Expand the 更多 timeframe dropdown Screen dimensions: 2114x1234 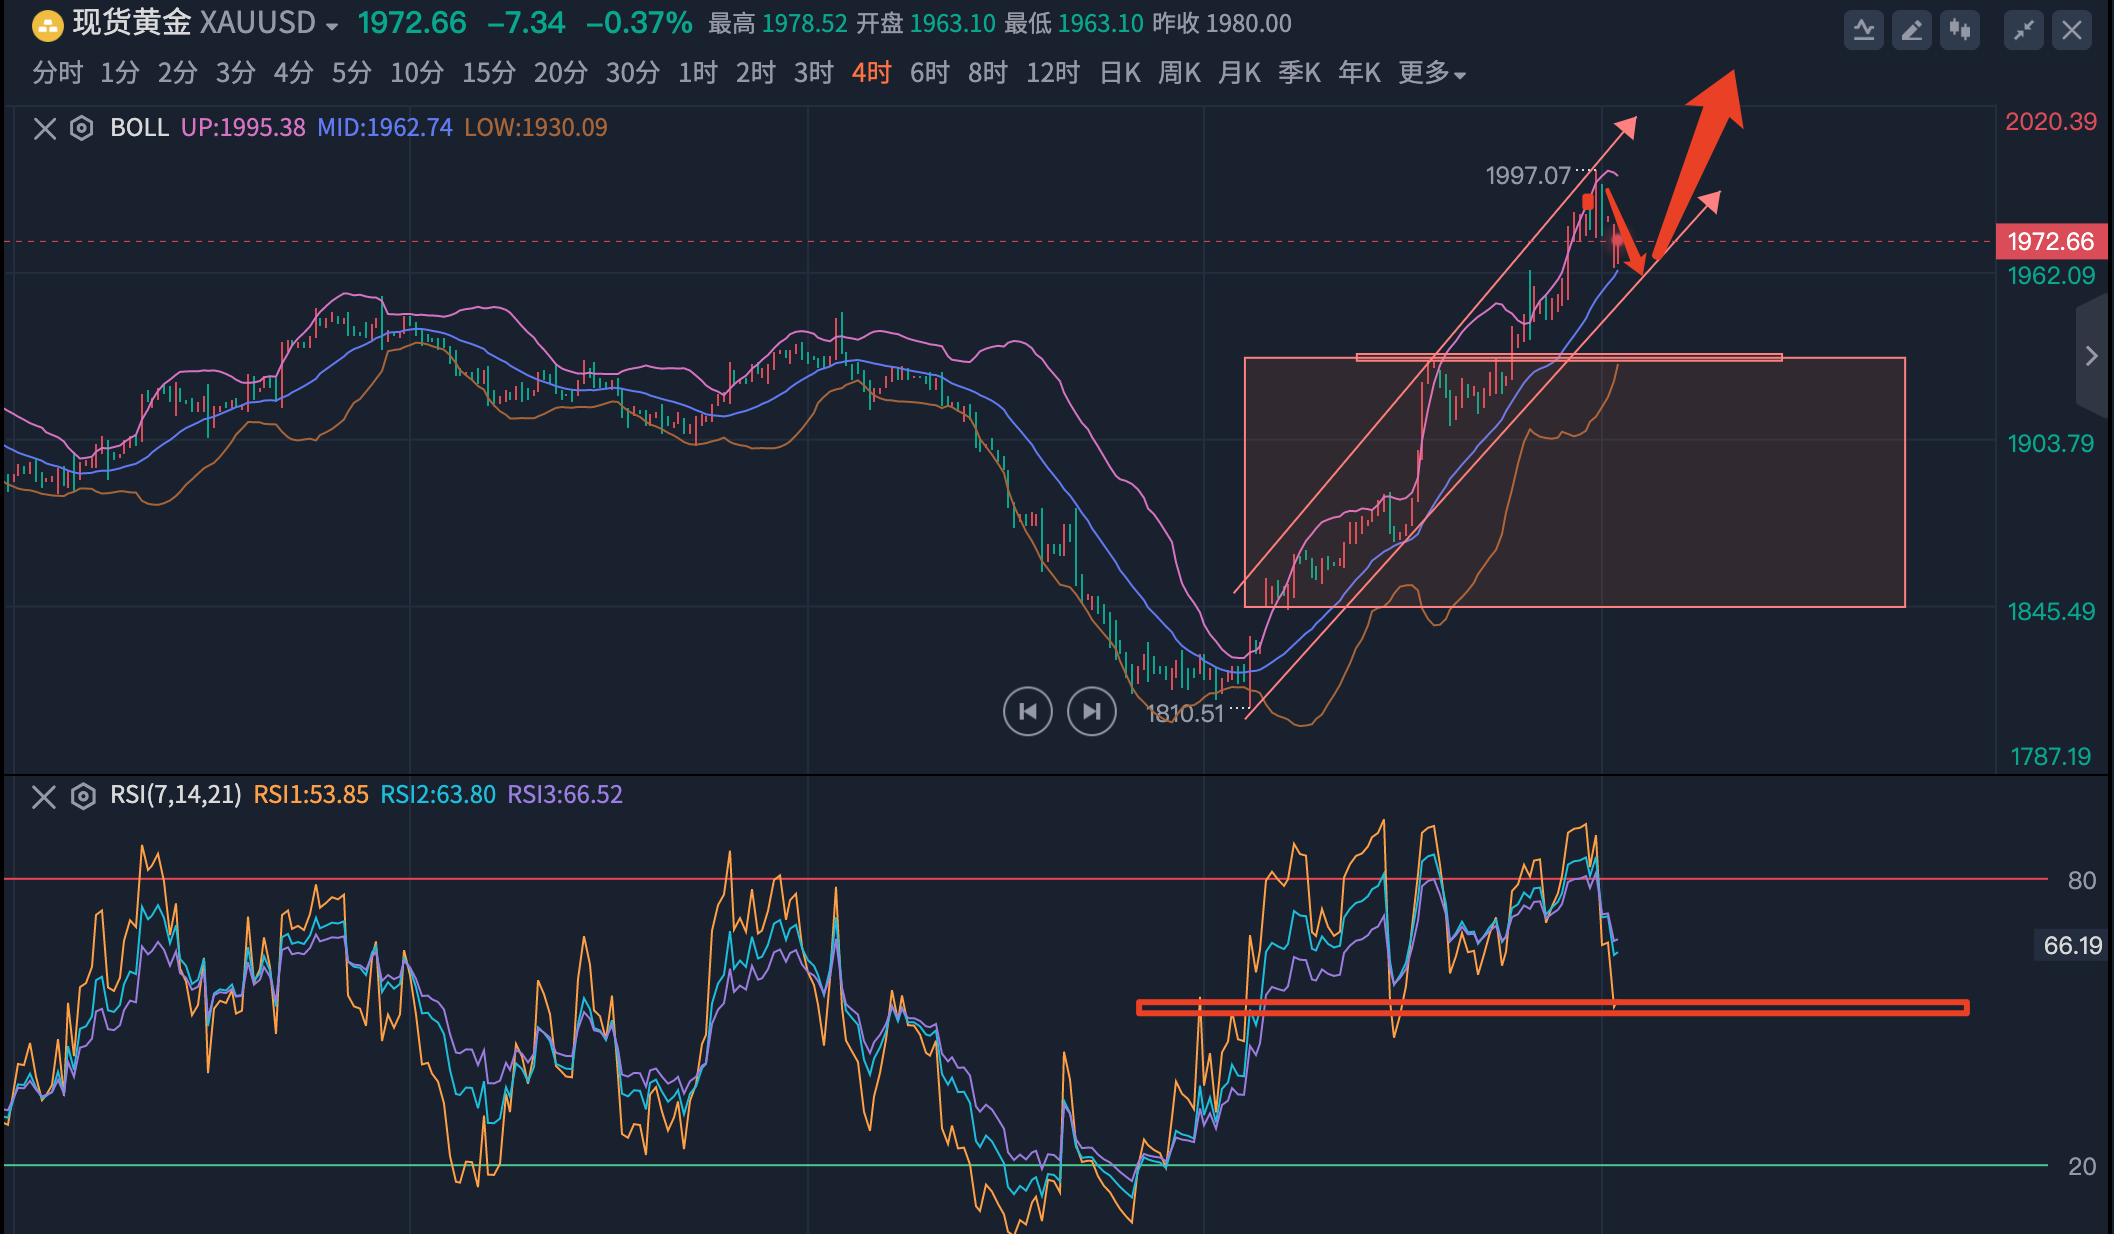click(x=1431, y=73)
